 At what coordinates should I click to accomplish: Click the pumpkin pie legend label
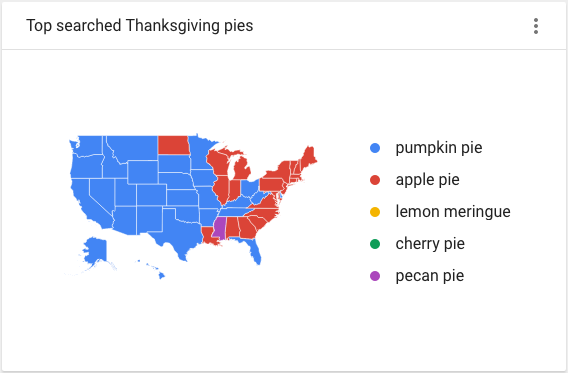439,148
